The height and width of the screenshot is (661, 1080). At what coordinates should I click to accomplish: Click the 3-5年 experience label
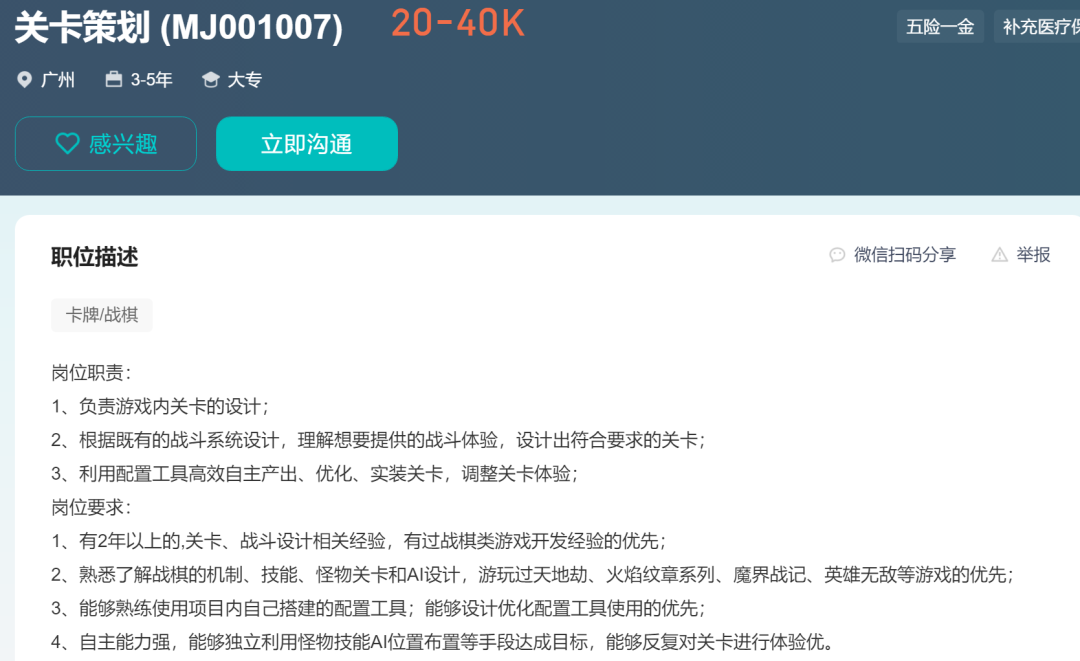click(x=152, y=79)
